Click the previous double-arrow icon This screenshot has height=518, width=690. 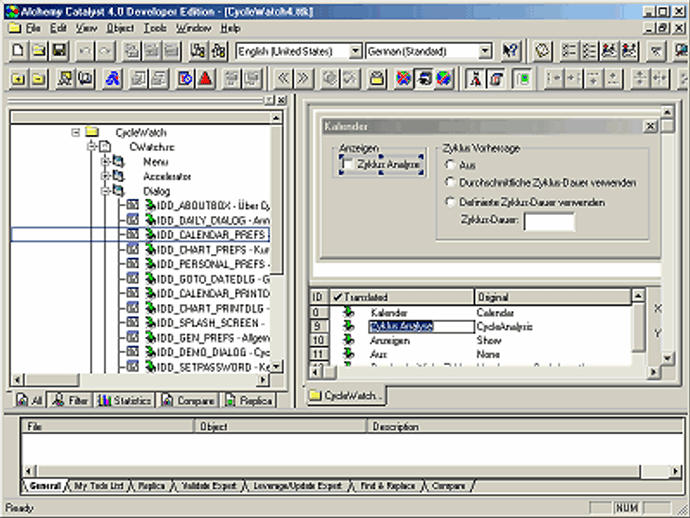(x=283, y=79)
